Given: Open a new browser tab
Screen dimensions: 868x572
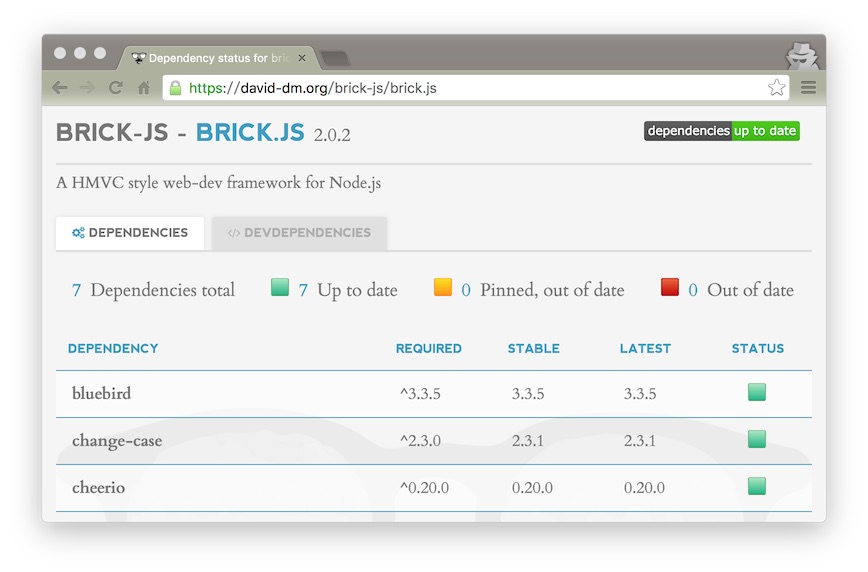Looking at the screenshot, I should [334, 58].
